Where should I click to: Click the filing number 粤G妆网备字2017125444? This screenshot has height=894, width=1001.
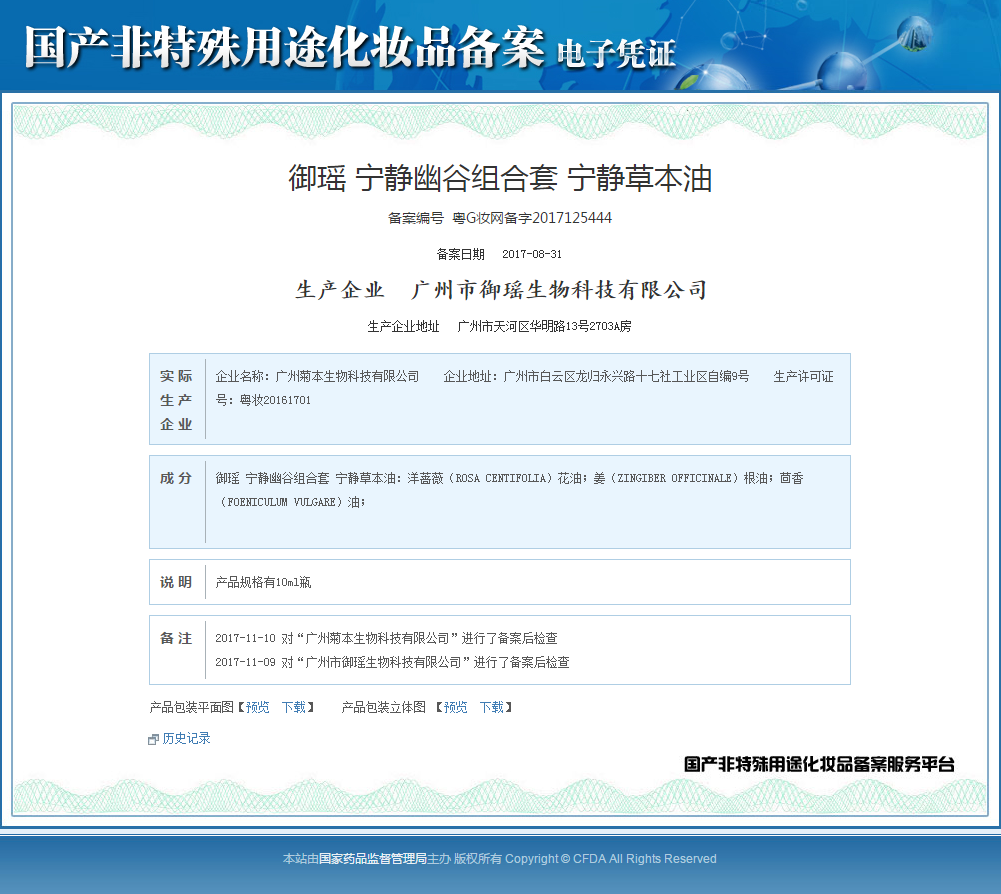[531, 217]
